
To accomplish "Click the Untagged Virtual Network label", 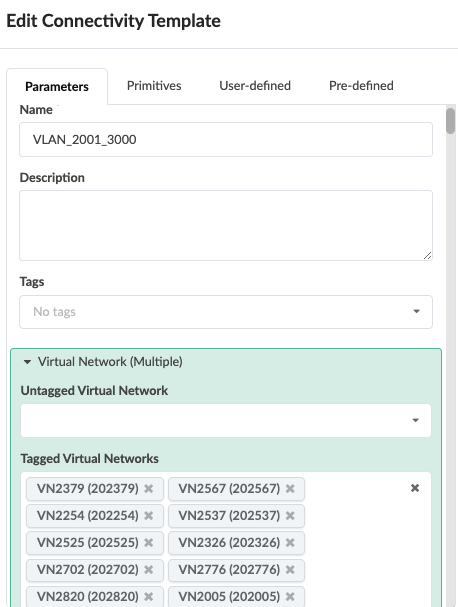I will pyautogui.click(x=94, y=391).
